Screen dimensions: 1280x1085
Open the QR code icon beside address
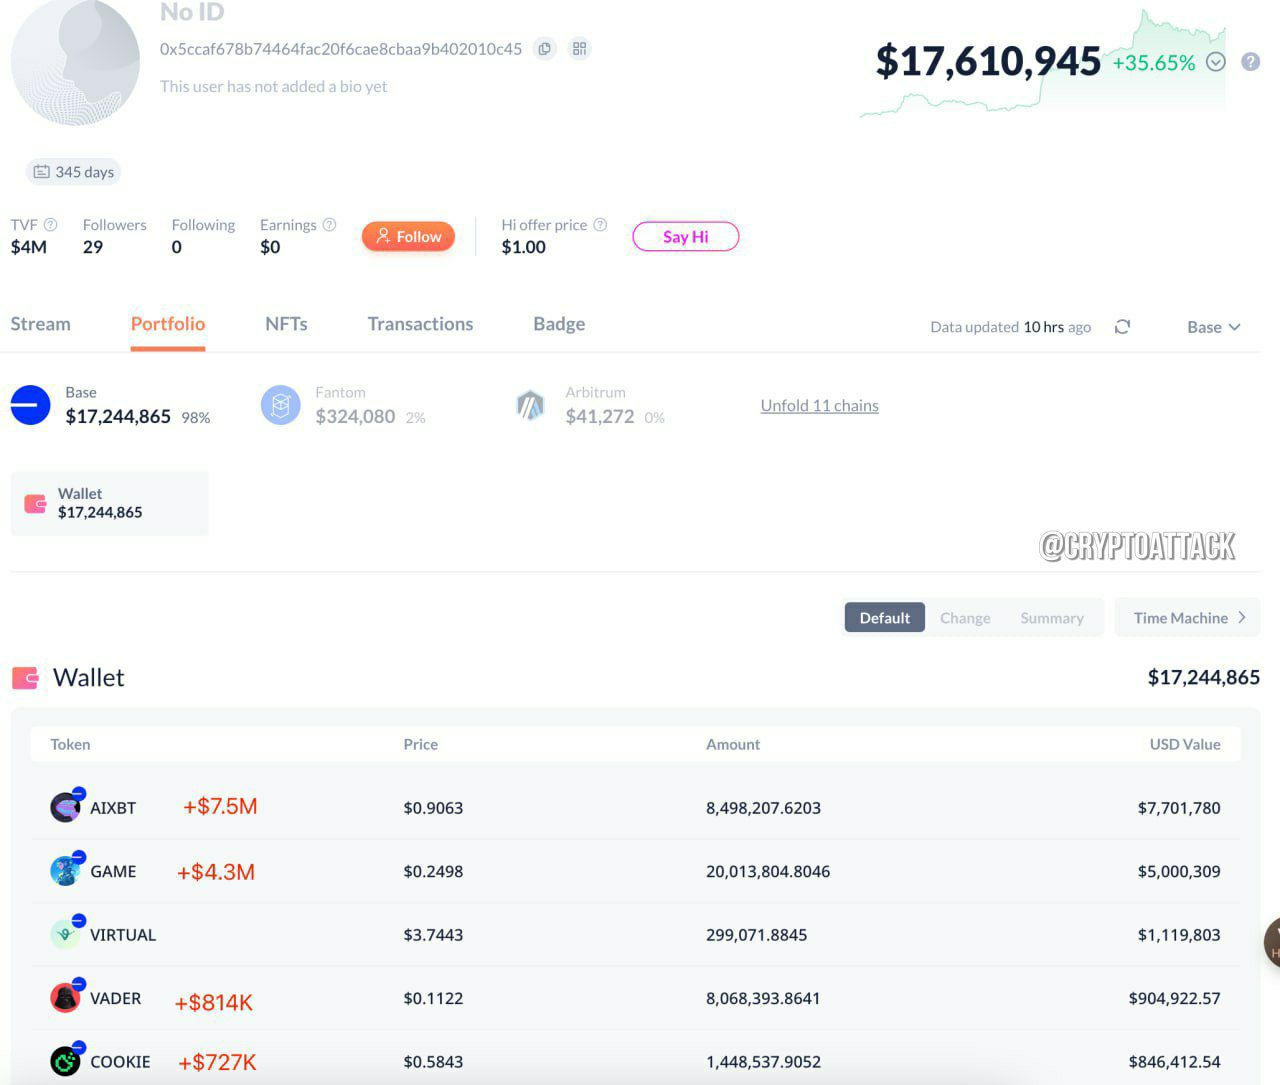click(579, 48)
